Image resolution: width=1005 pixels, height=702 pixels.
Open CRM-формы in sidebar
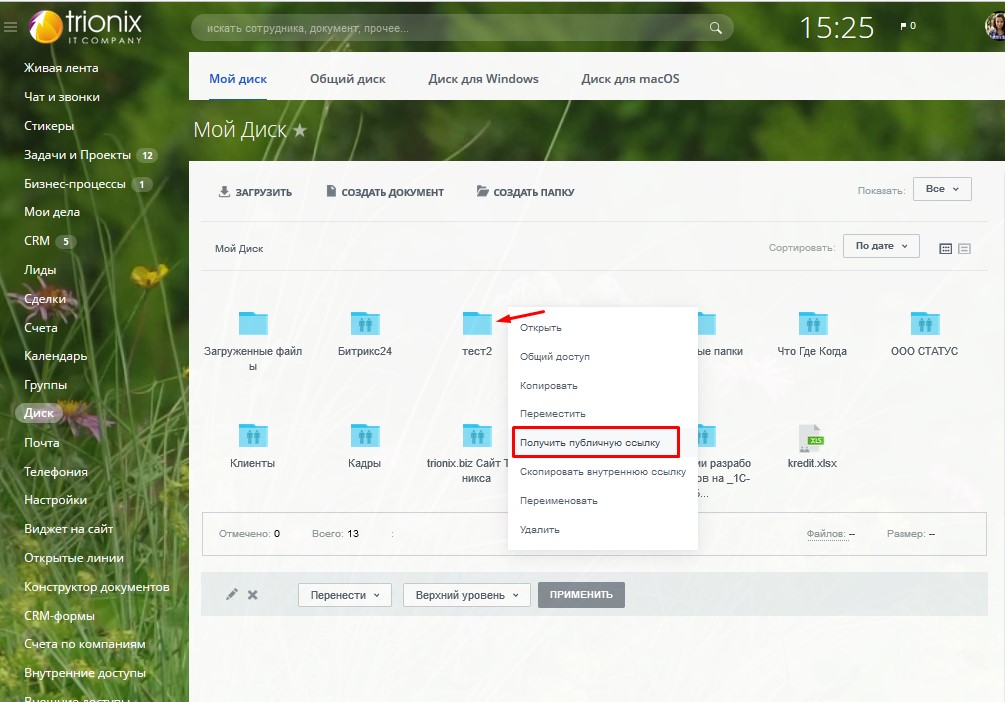[x=59, y=615]
